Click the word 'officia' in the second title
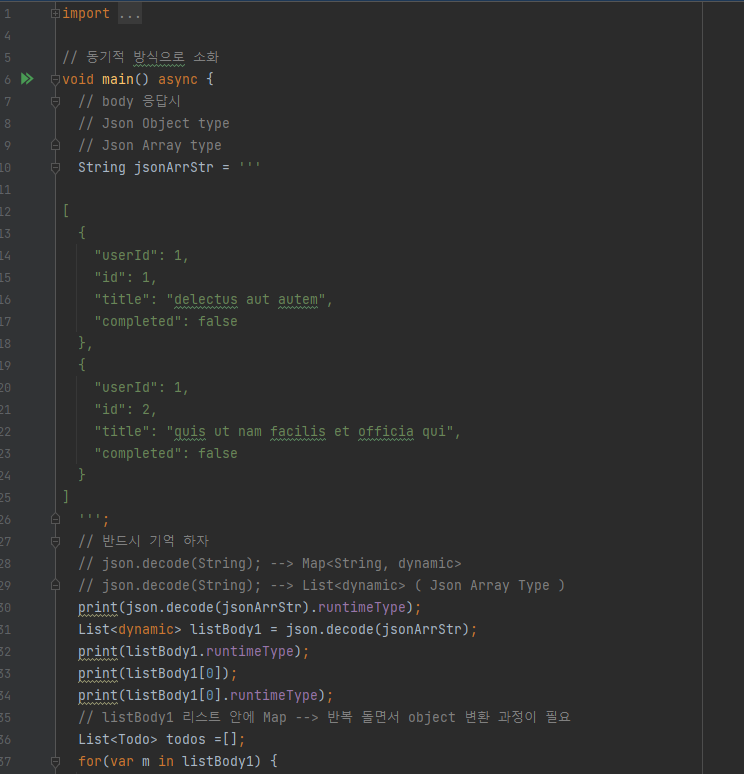The width and height of the screenshot is (744, 774). click(386, 431)
